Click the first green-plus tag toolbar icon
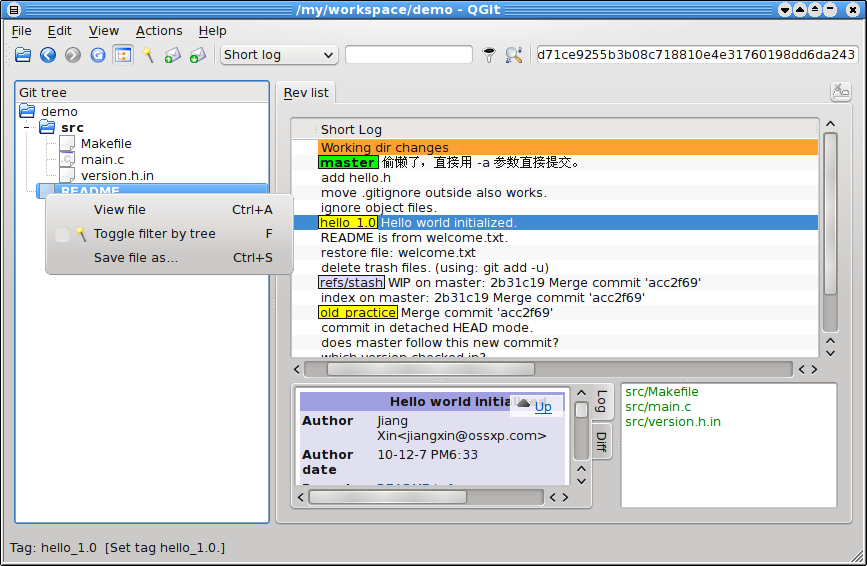 [x=173, y=55]
